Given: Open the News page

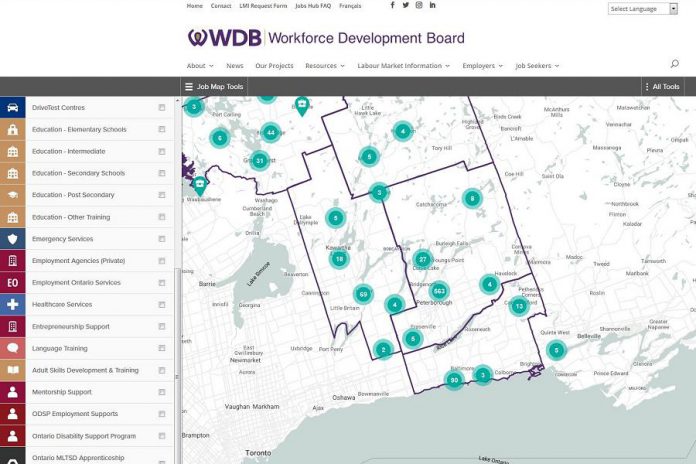Looking at the screenshot, I should pos(235,66).
